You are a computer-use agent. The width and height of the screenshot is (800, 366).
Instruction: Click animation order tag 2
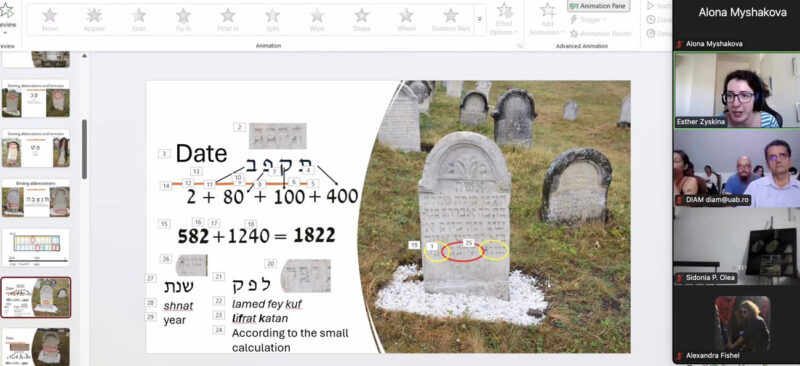coord(240,127)
